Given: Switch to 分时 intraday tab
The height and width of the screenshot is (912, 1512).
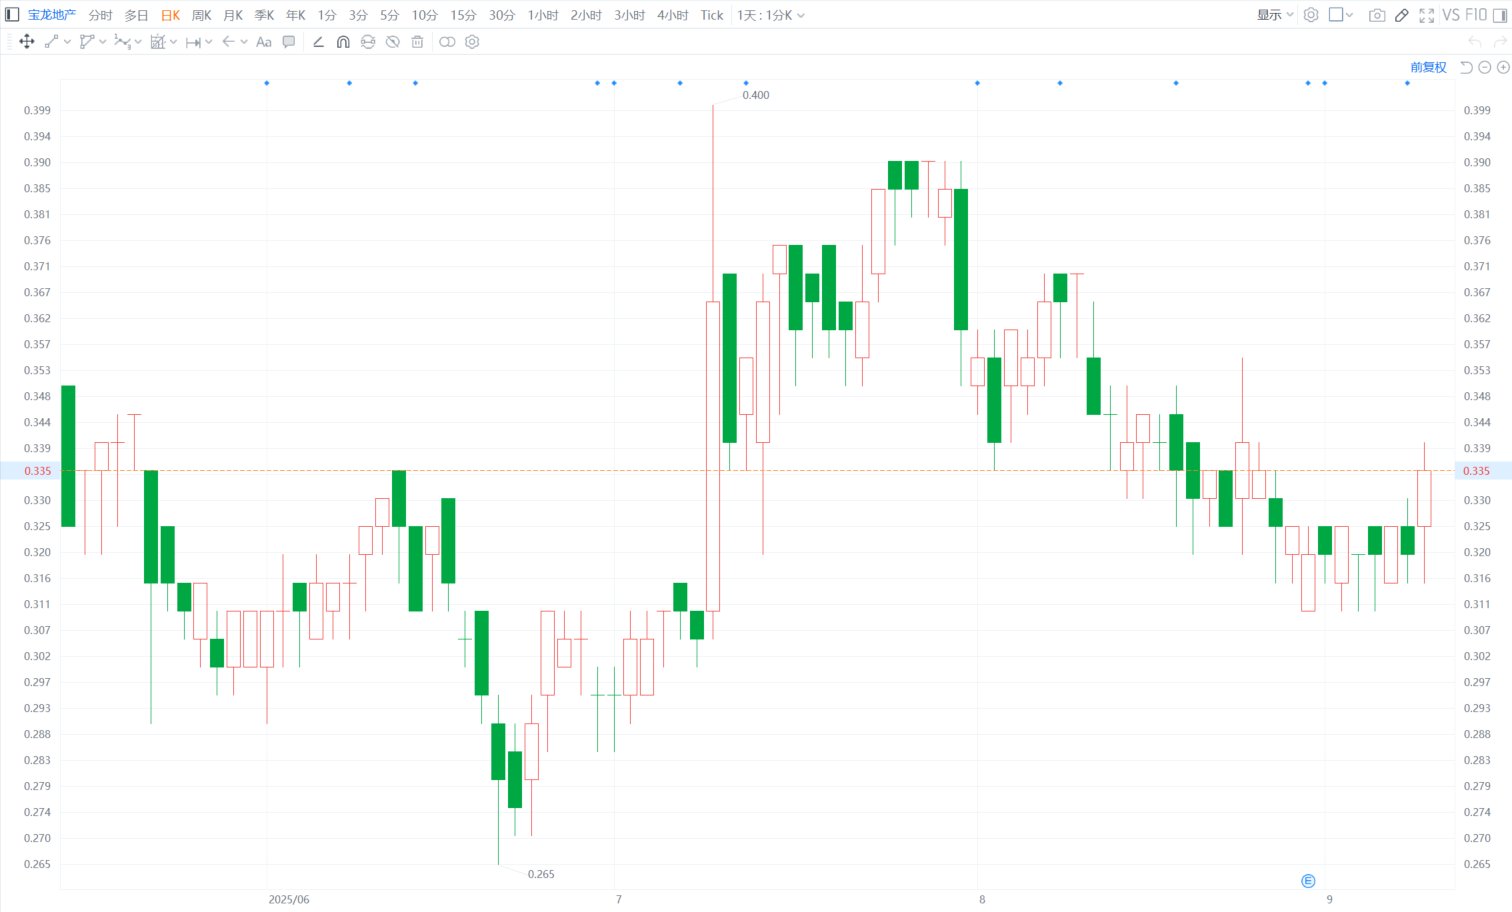Looking at the screenshot, I should point(100,15).
